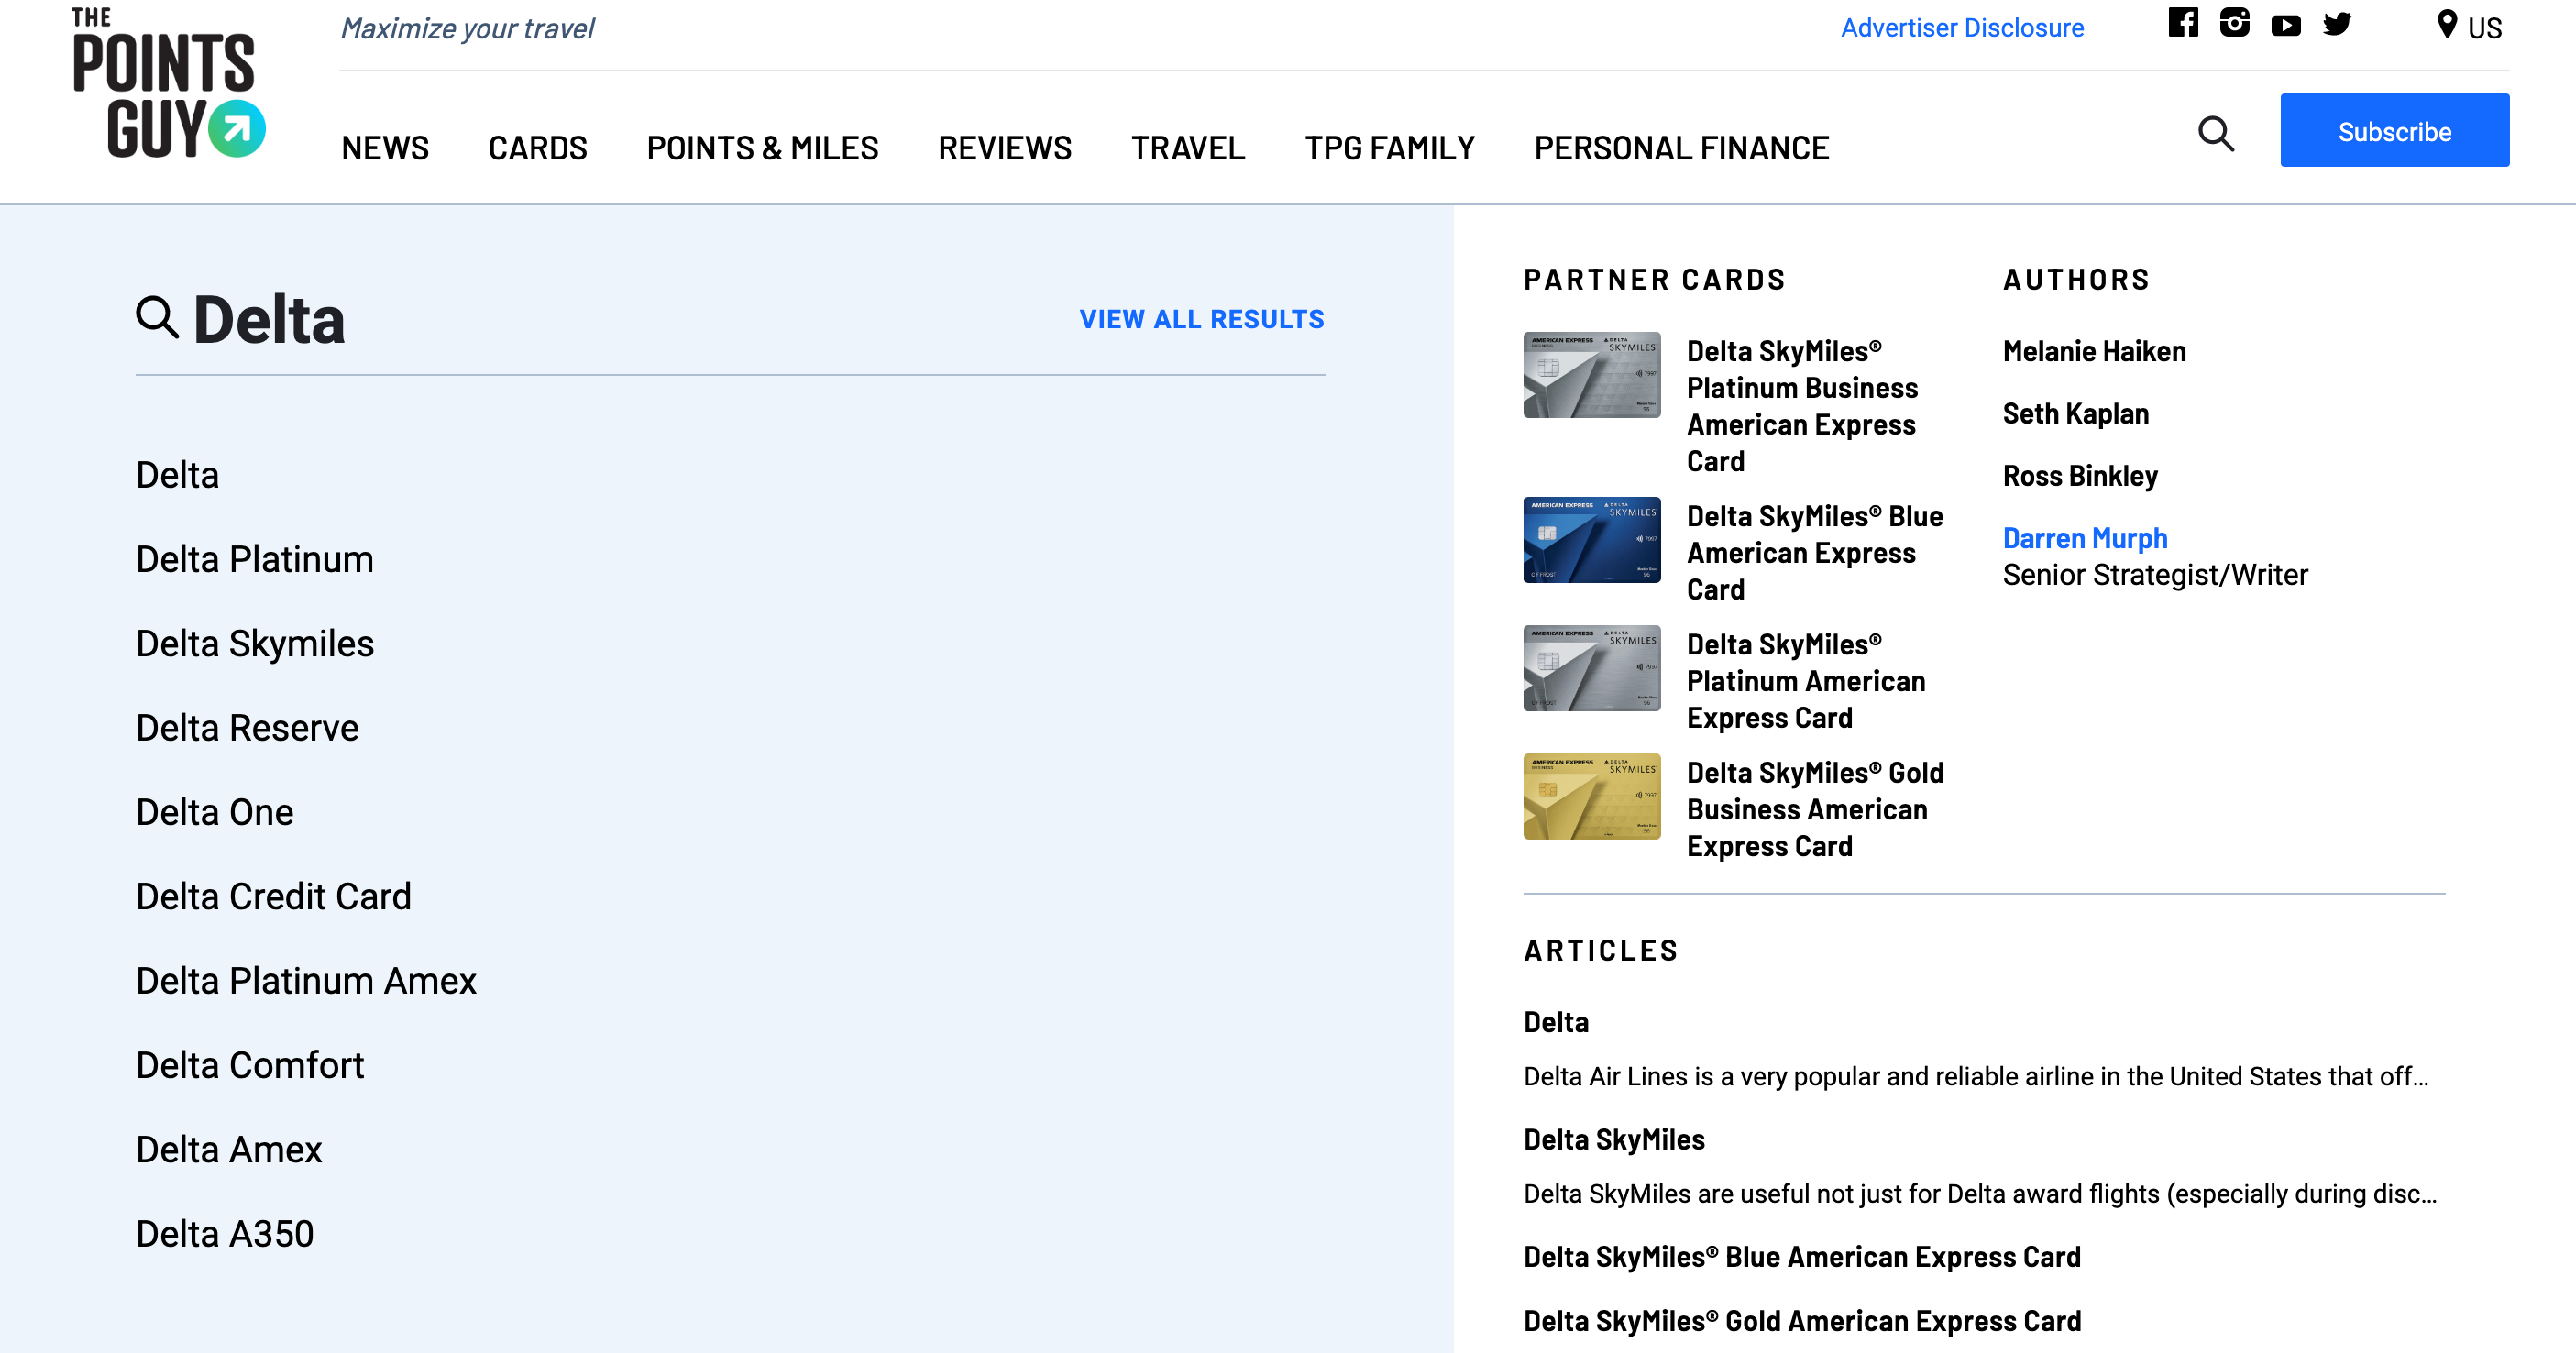Open Delta SkyMiles Platinum American Express Card link

tap(1806, 681)
